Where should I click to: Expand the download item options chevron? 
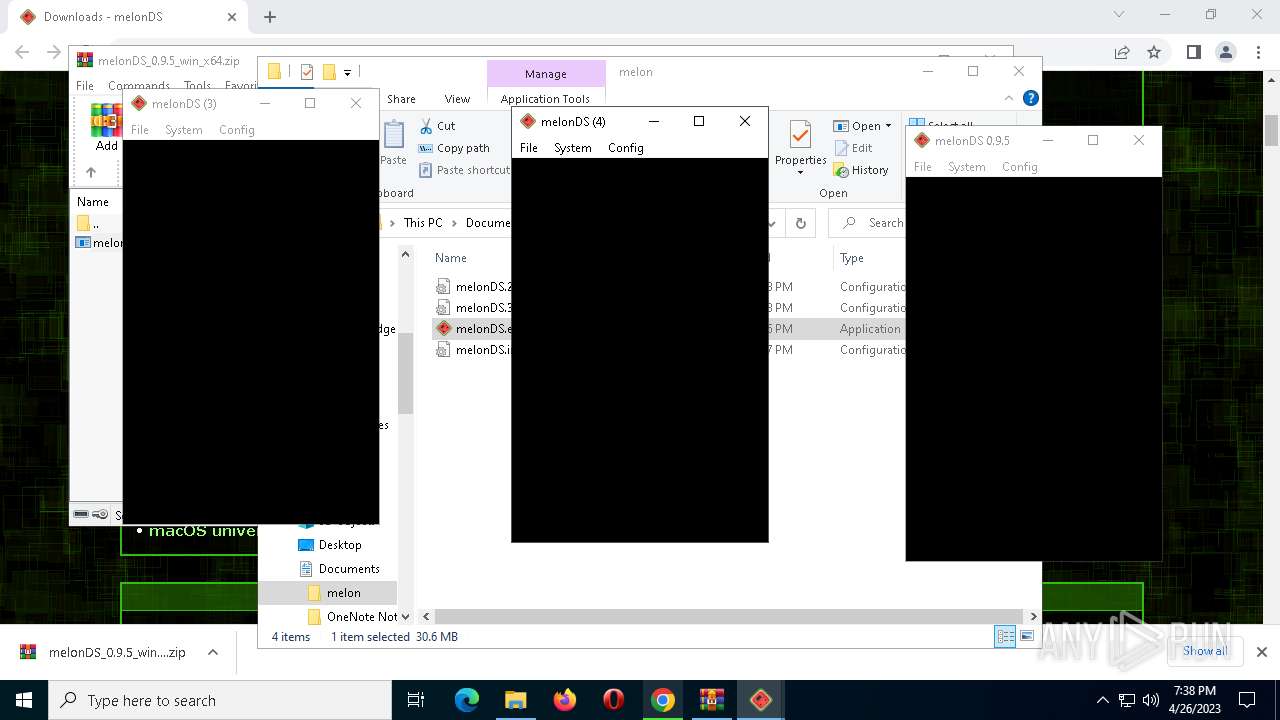point(213,652)
